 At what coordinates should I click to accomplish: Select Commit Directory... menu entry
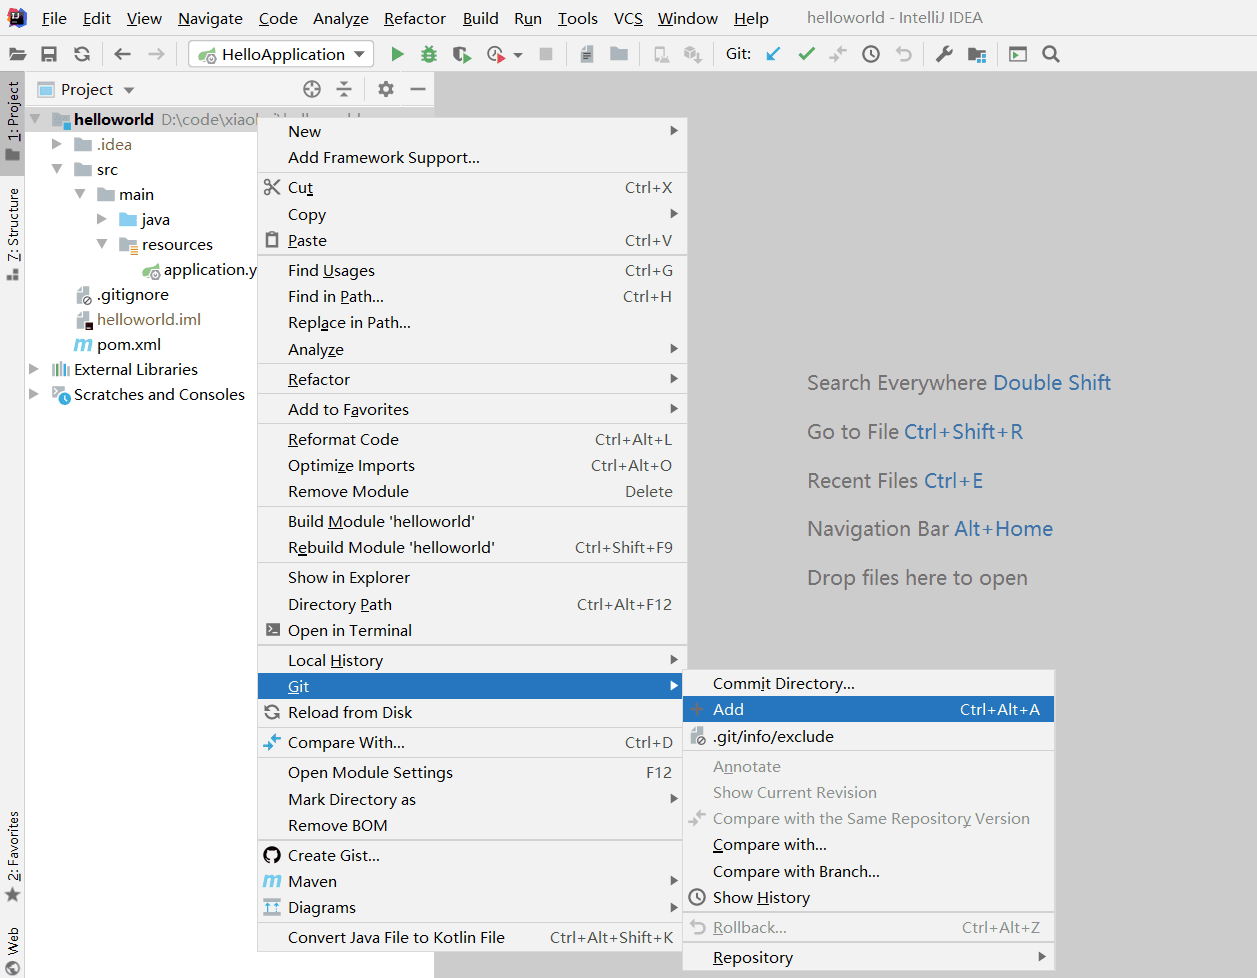[x=783, y=683]
